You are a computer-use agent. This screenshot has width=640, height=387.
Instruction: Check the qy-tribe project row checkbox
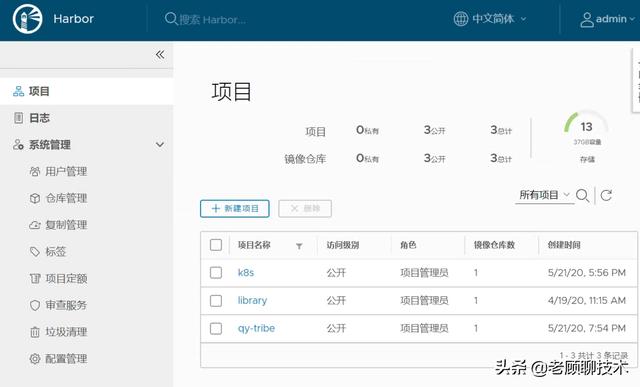[216, 329]
